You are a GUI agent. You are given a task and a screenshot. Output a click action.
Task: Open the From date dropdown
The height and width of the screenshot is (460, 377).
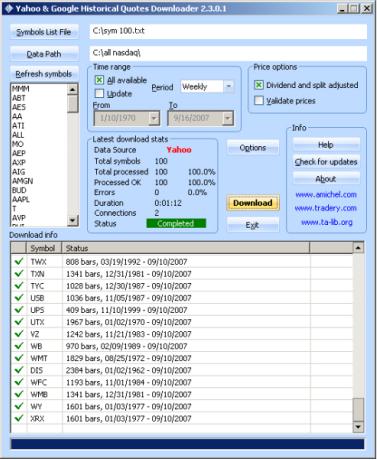pyautogui.click(x=154, y=118)
